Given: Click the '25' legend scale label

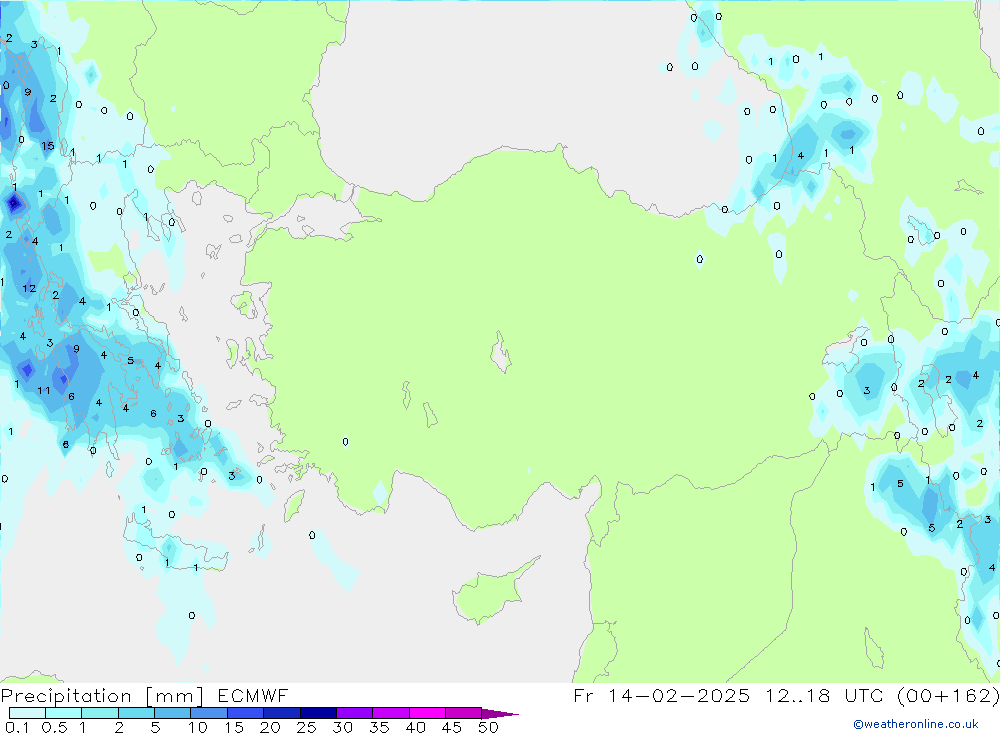Looking at the screenshot, I should click(307, 727).
